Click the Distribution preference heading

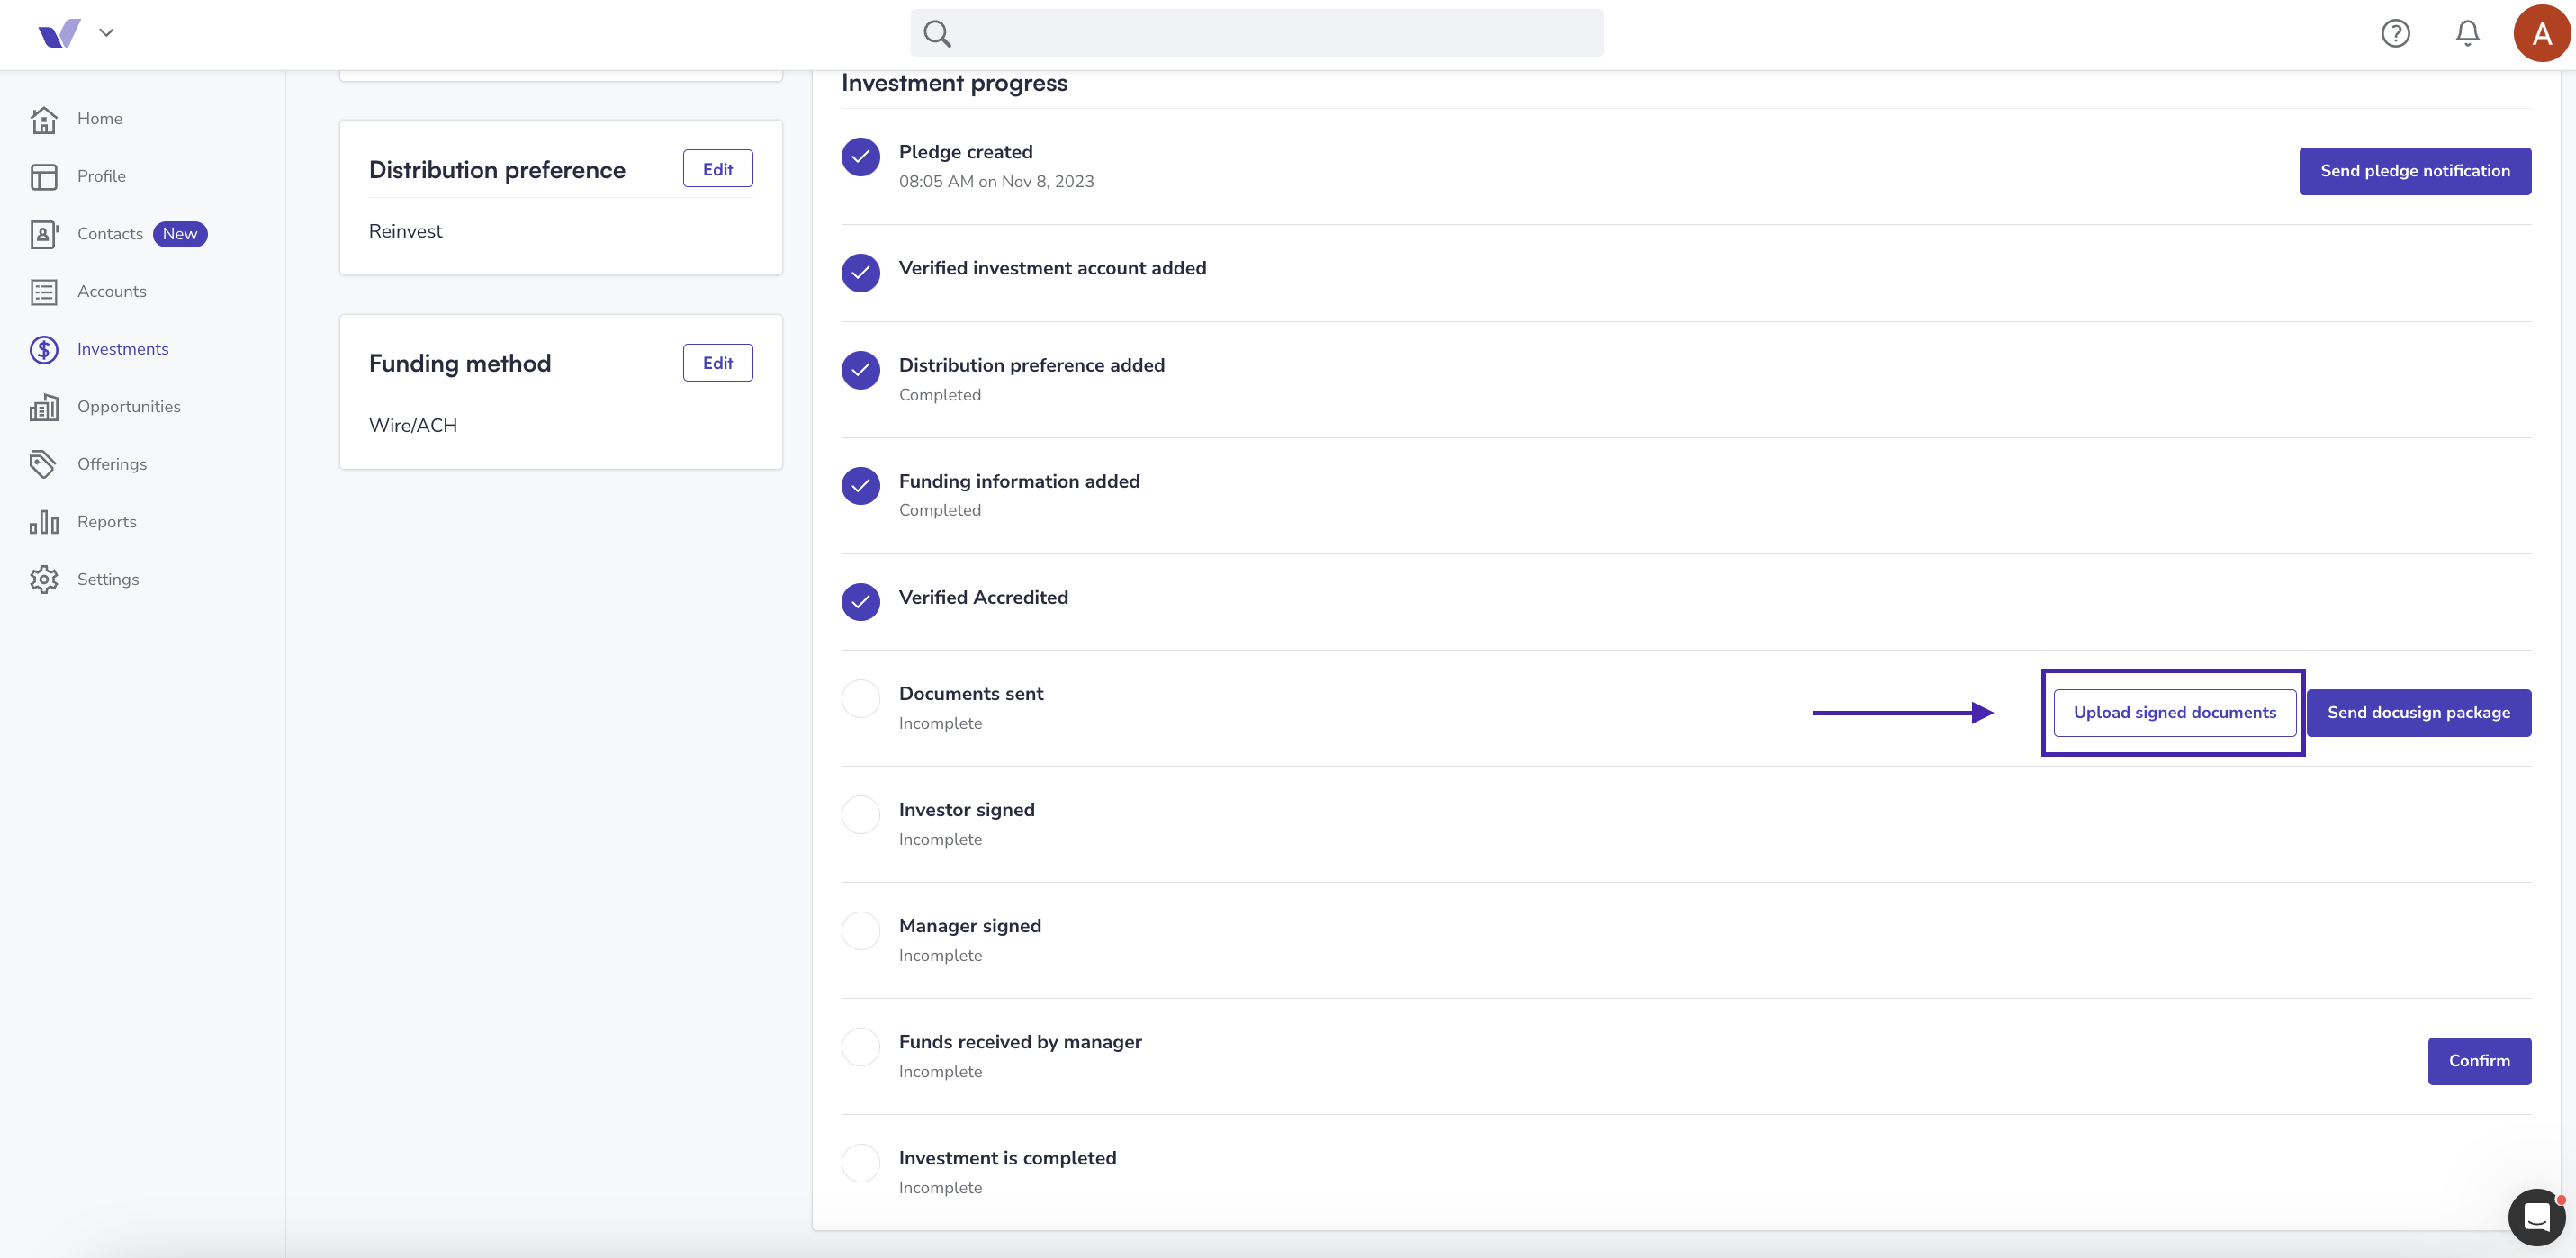coord(497,170)
